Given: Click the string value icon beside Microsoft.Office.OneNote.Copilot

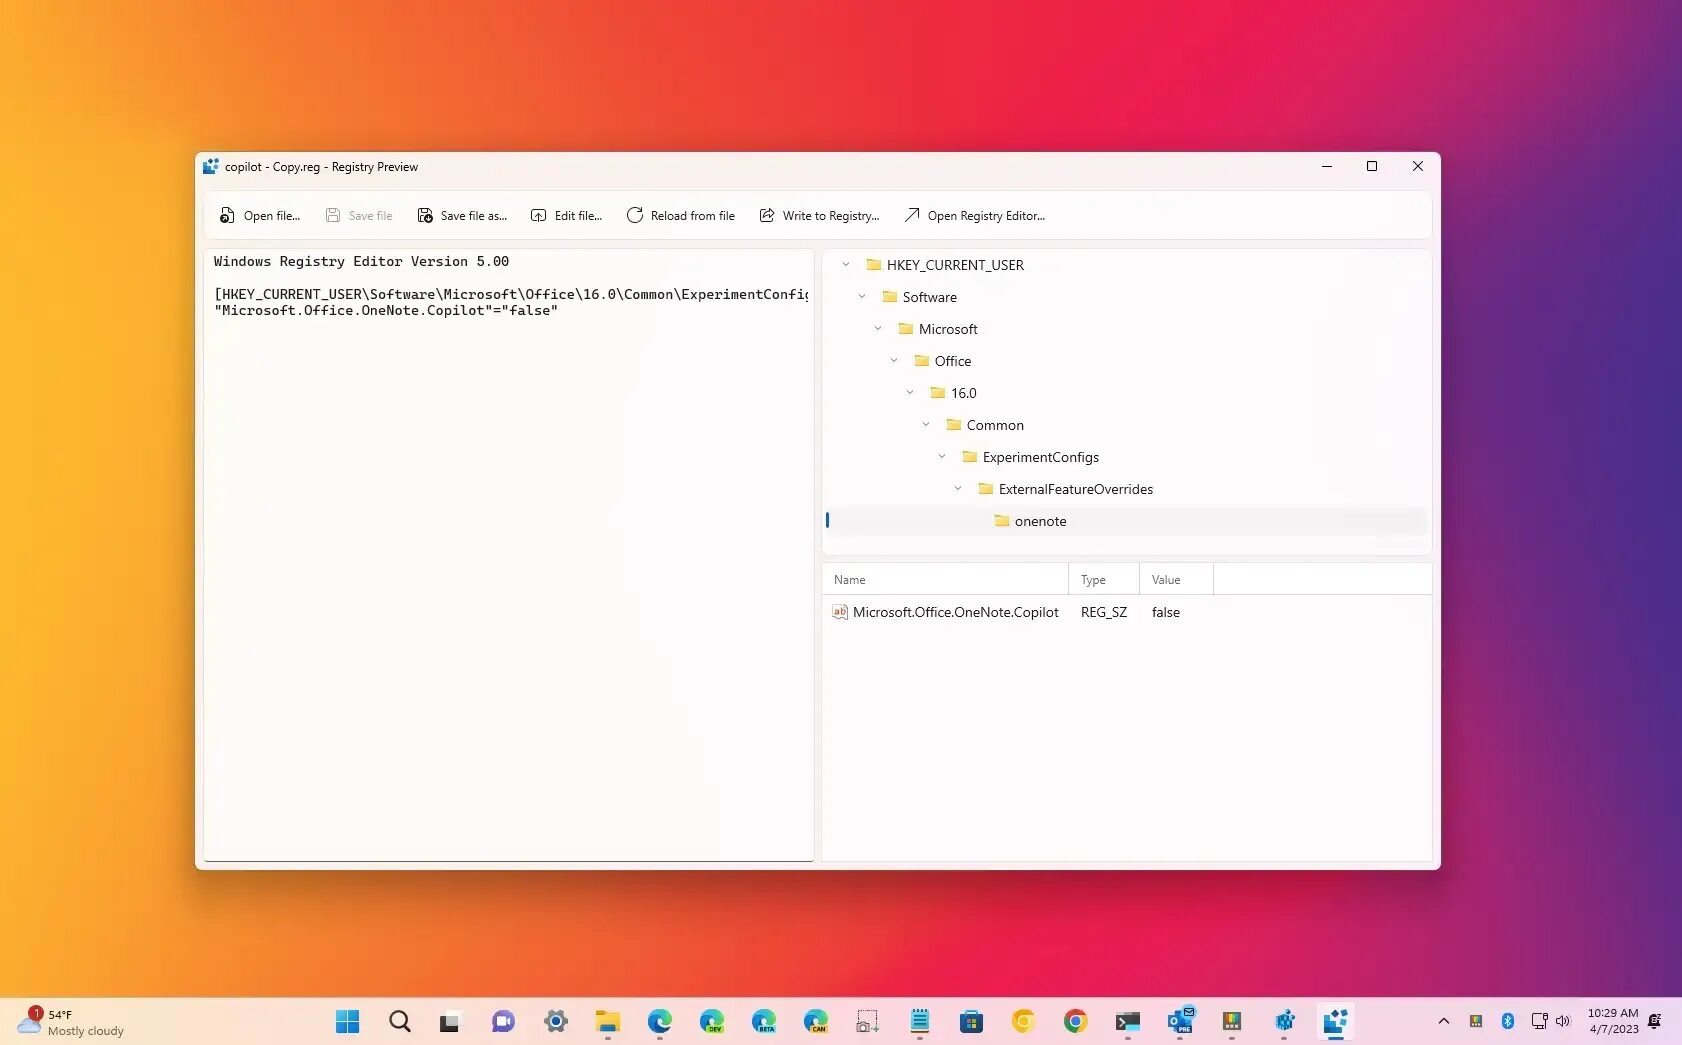Looking at the screenshot, I should (x=840, y=612).
